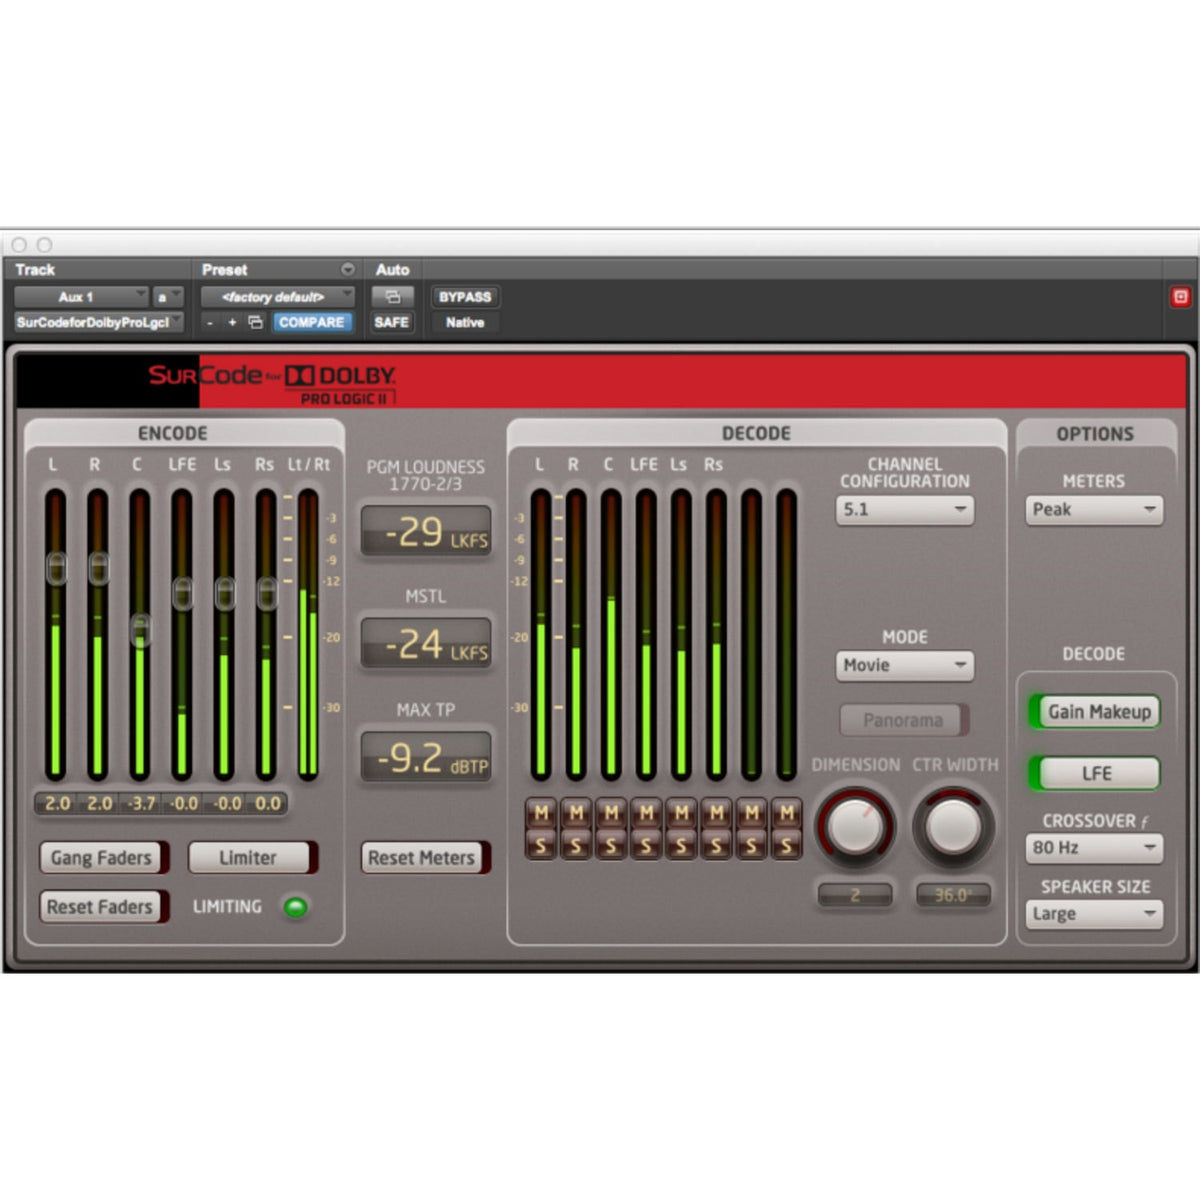Open the Preset section circular menu arrow
The height and width of the screenshot is (1200, 1200).
(347, 269)
